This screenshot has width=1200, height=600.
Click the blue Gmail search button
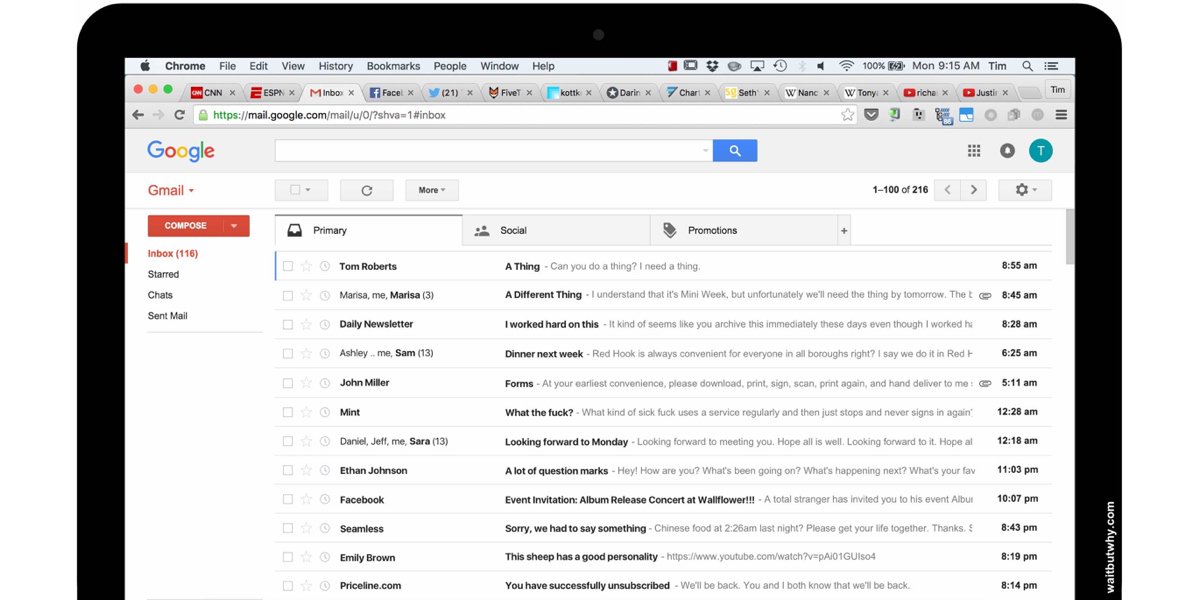(735, 151)
